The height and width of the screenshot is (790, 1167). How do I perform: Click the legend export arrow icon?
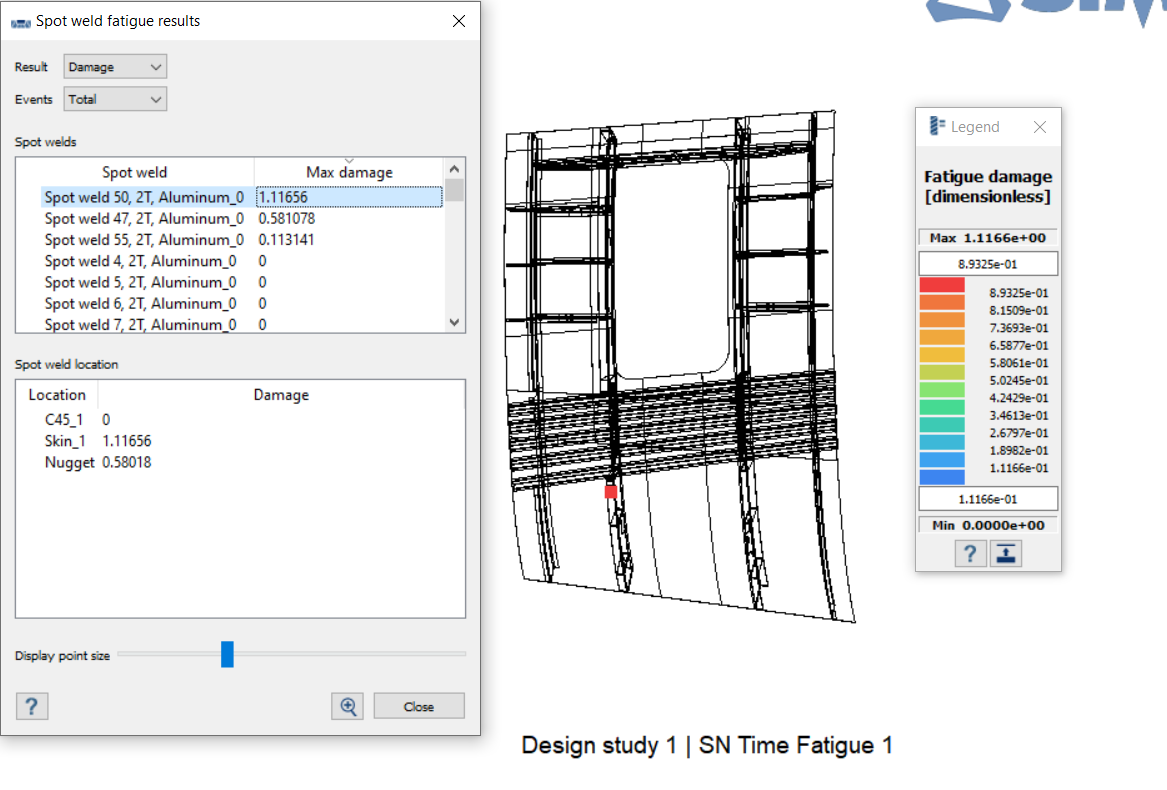click(1006, 553)
